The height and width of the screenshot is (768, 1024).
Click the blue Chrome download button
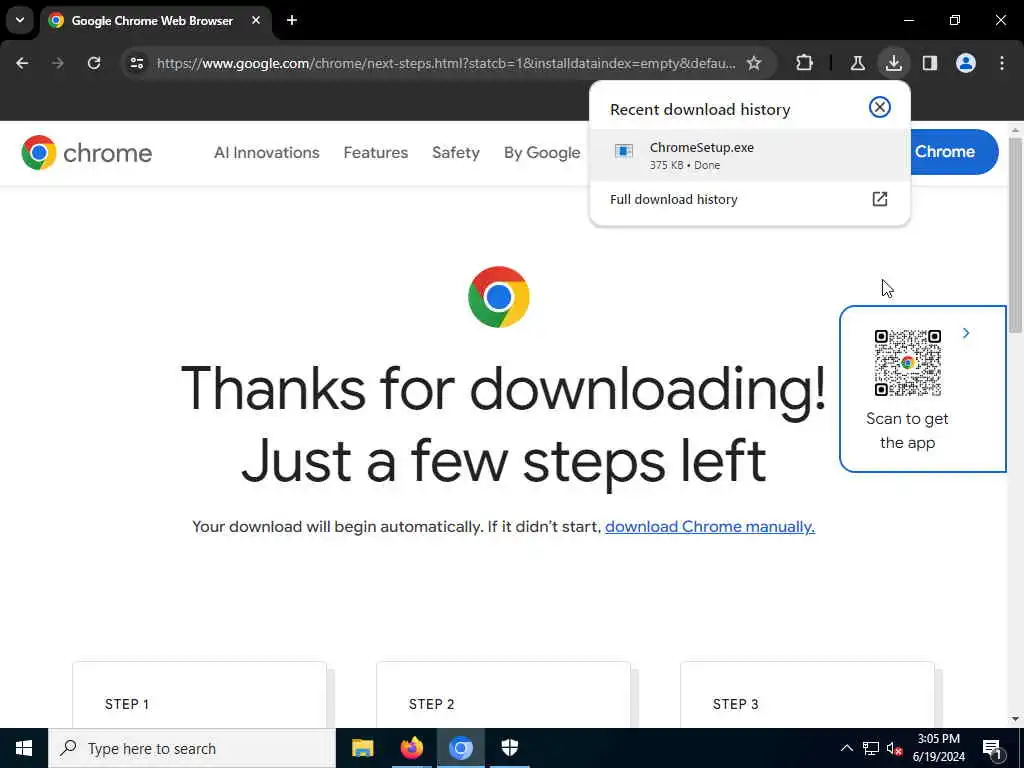(954, 152)
